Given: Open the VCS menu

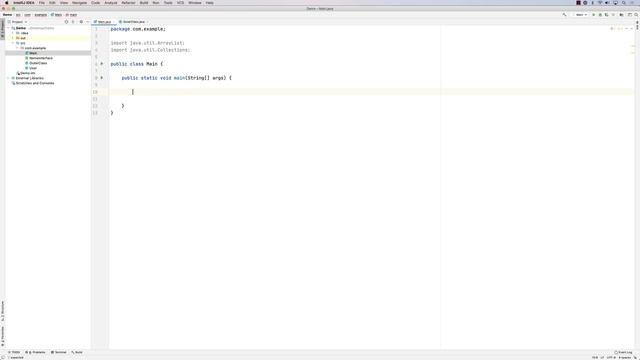Looking at the screenshot, I should [x=180, y=2].
